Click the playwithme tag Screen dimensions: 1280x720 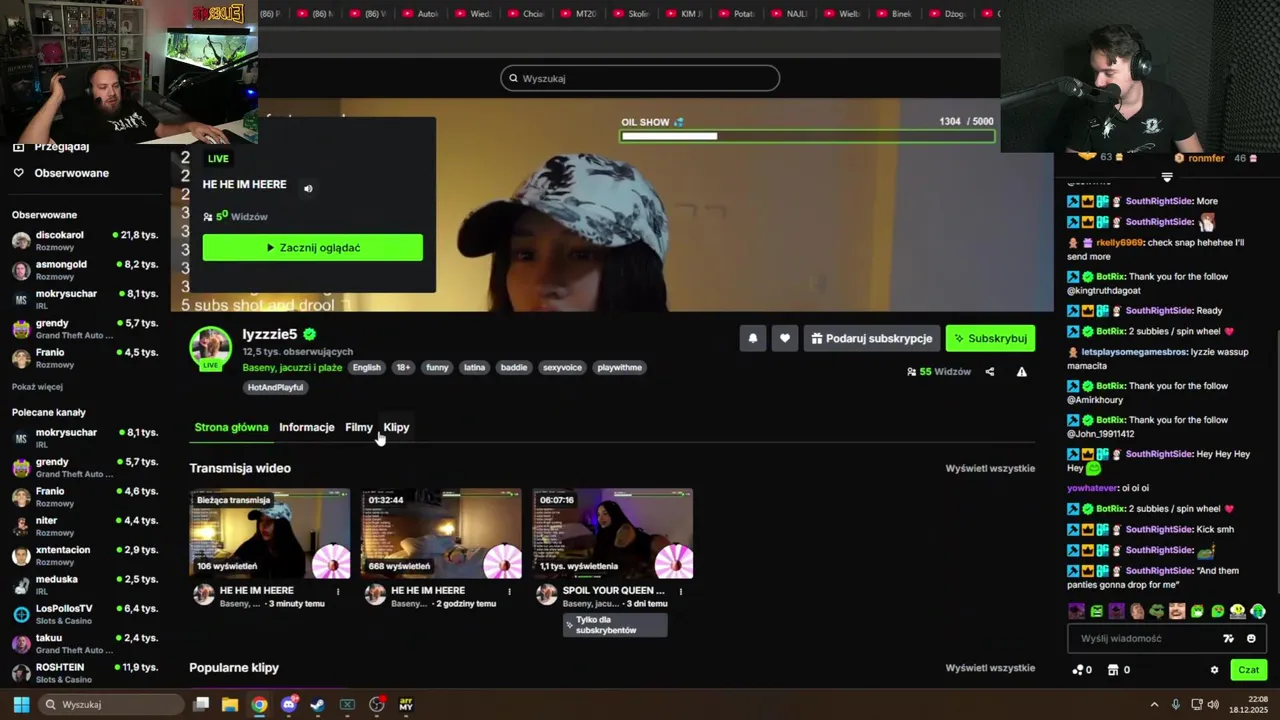619,368
